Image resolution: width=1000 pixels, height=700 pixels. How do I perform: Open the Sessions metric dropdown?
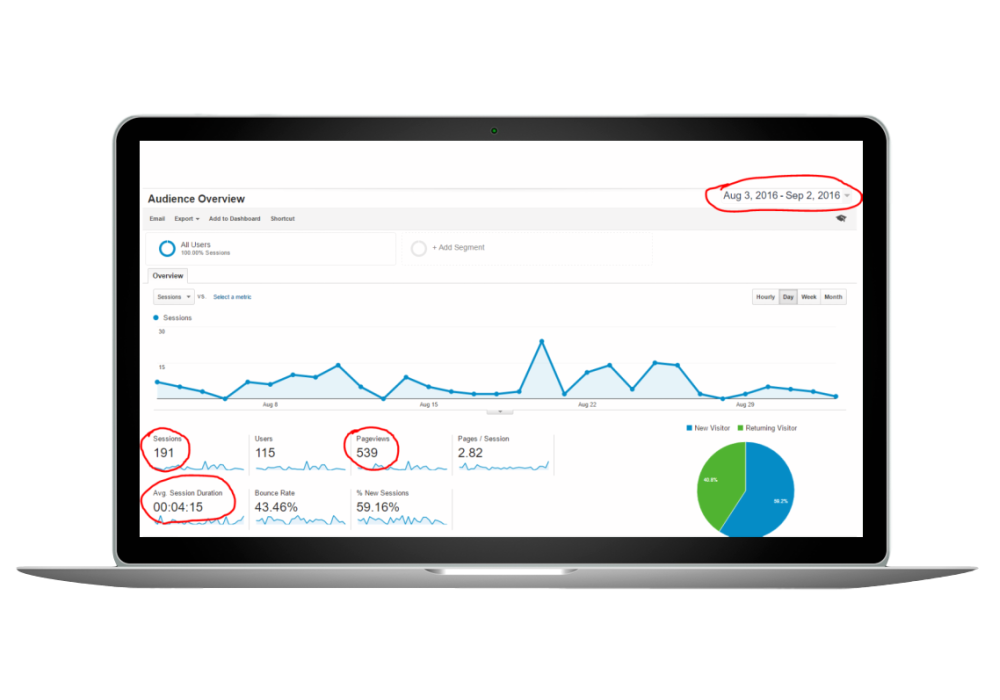click(173, 296)
